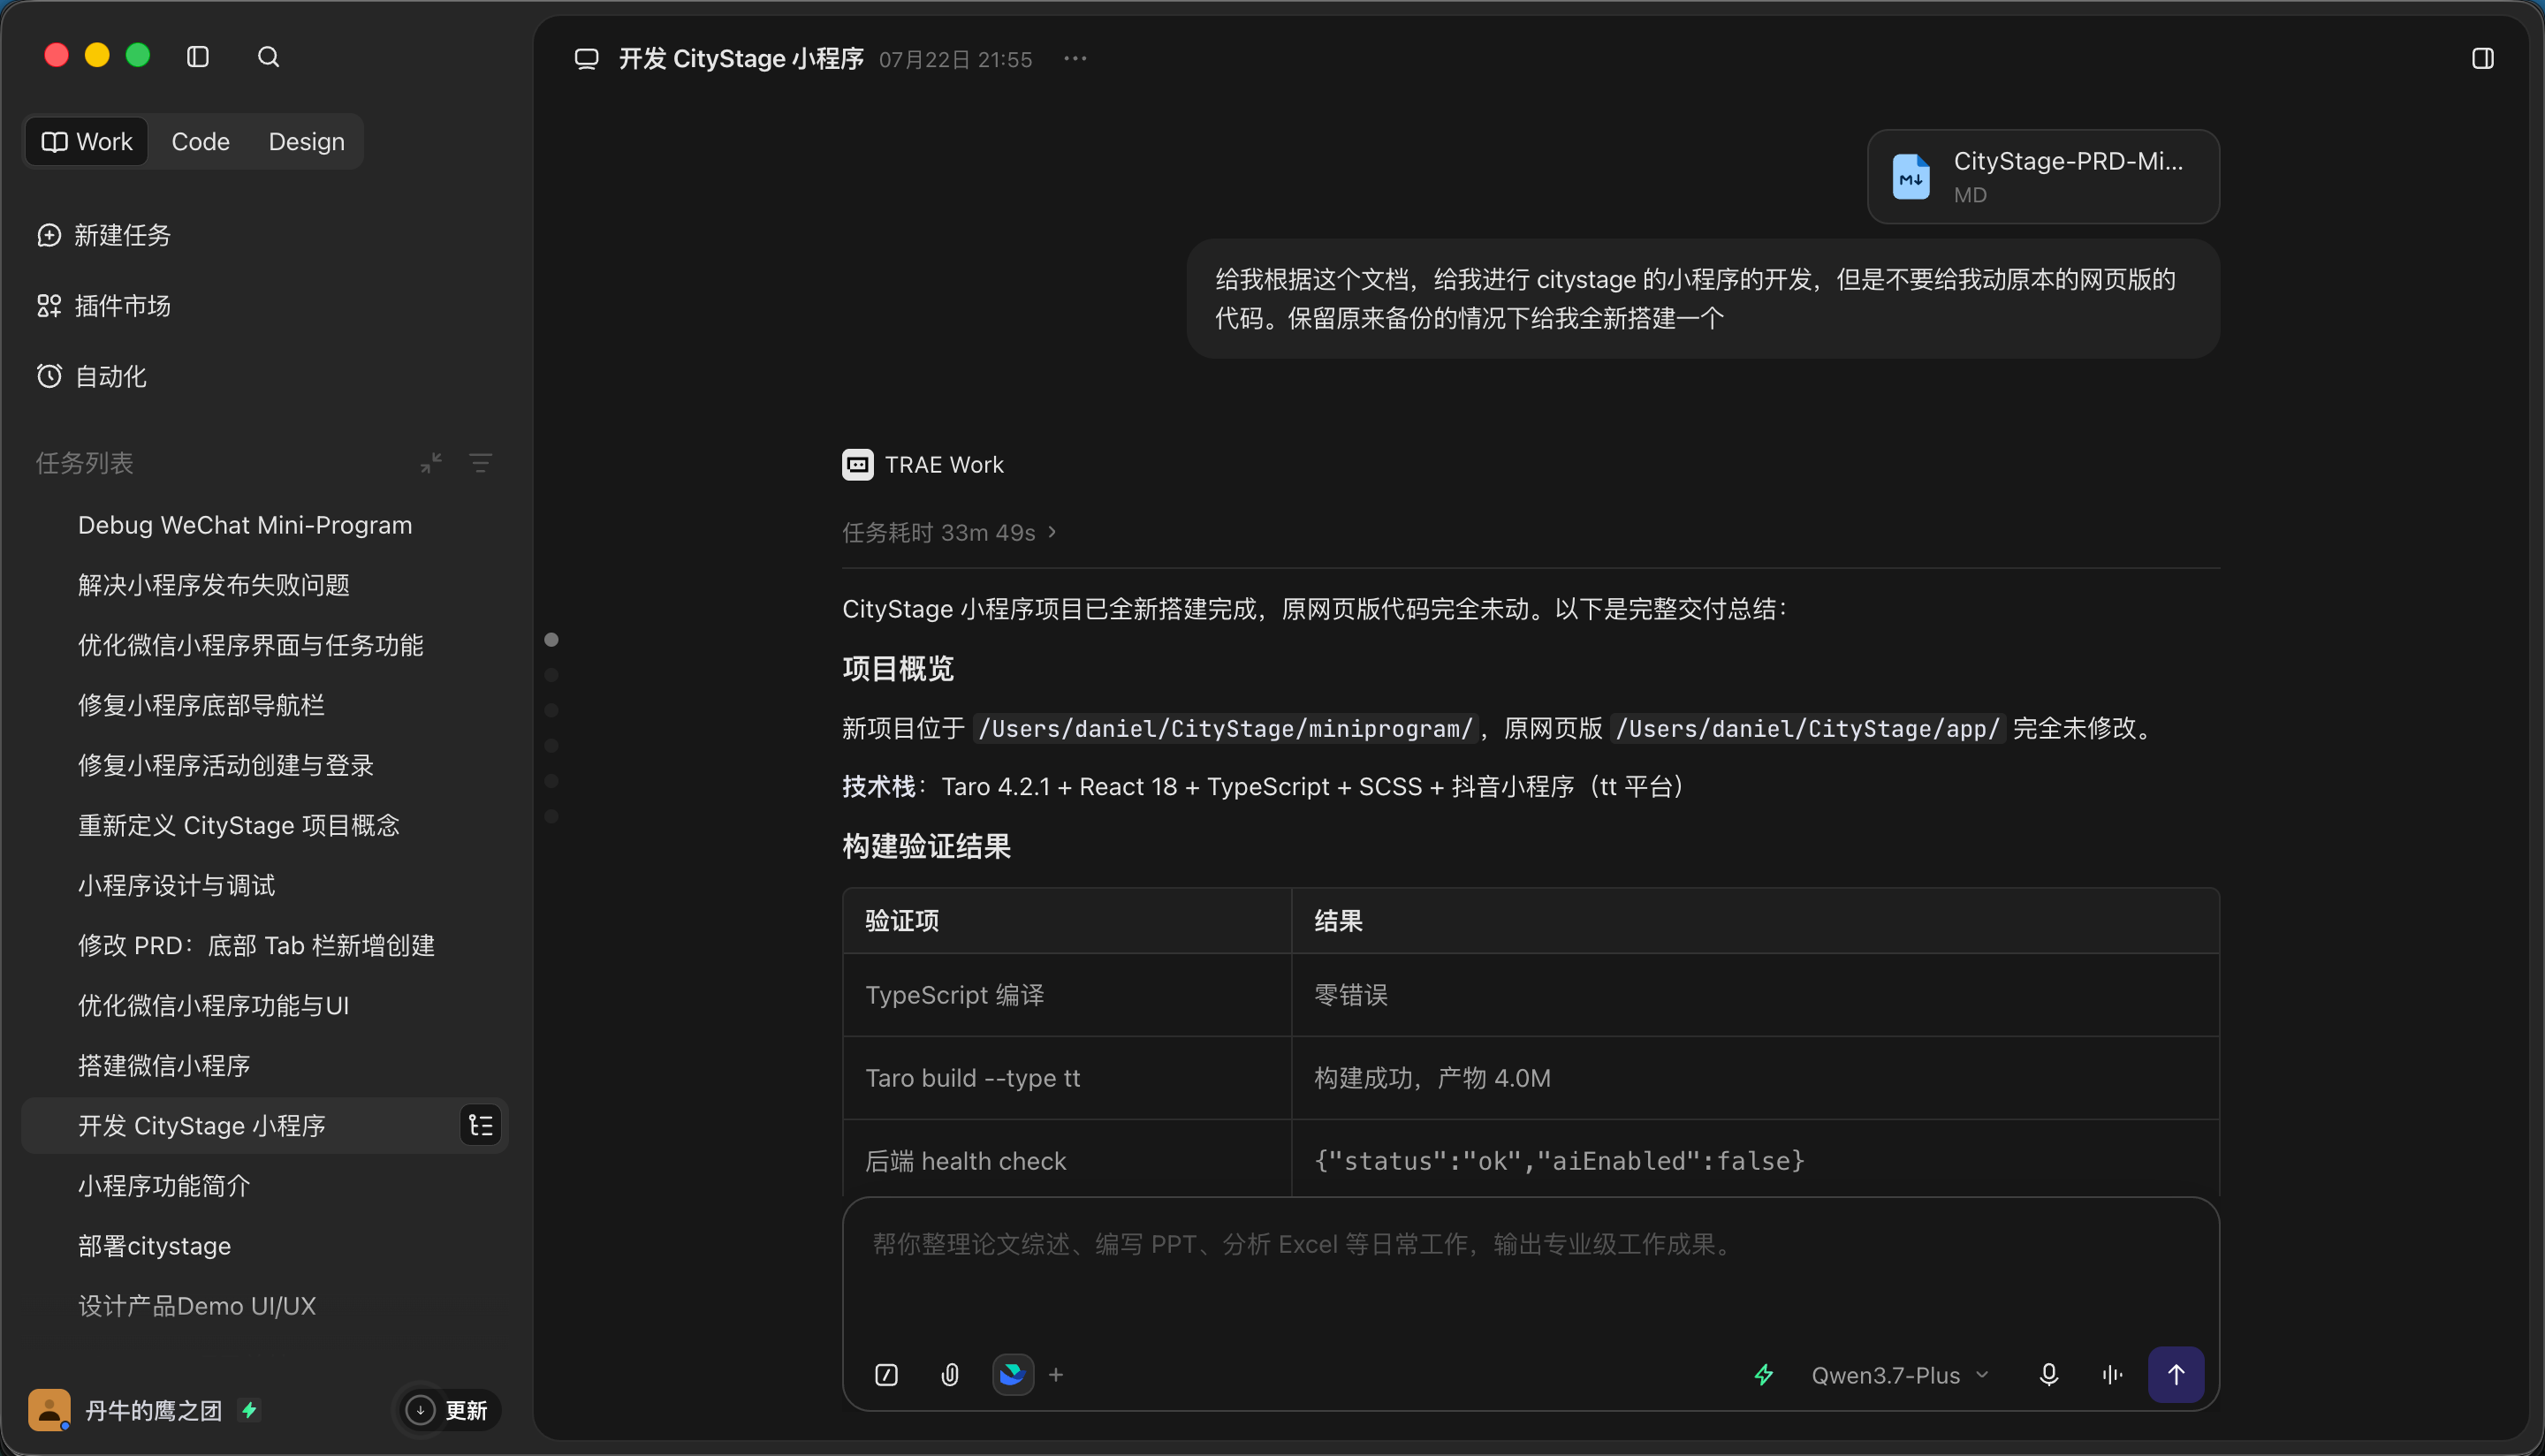Switch to the Code tab
2545x1456 pixels.
click(x=201, y=142)
